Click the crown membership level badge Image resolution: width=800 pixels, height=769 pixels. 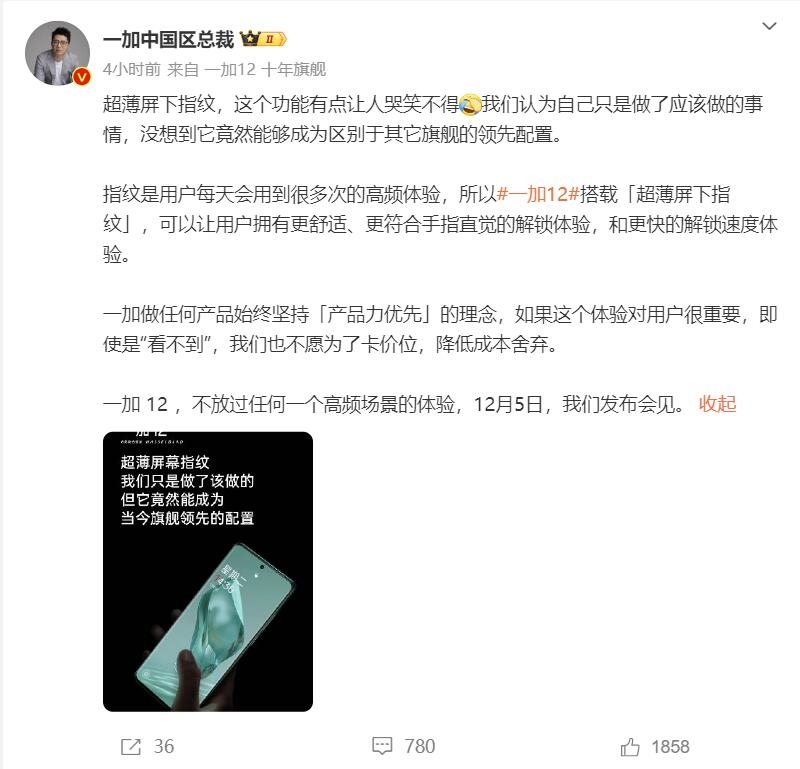263,39
